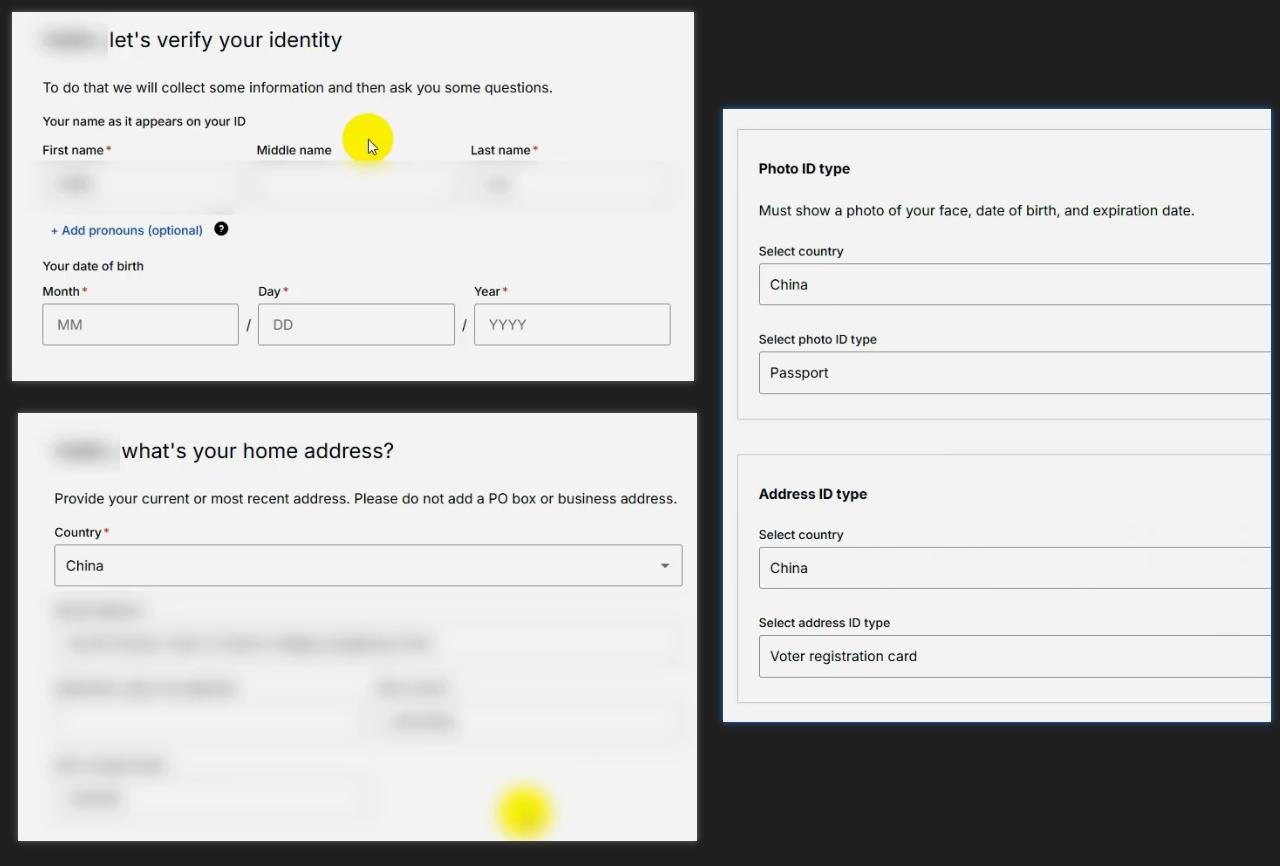
Task: Click the blurred apartment or suite field
Action: 206,721
